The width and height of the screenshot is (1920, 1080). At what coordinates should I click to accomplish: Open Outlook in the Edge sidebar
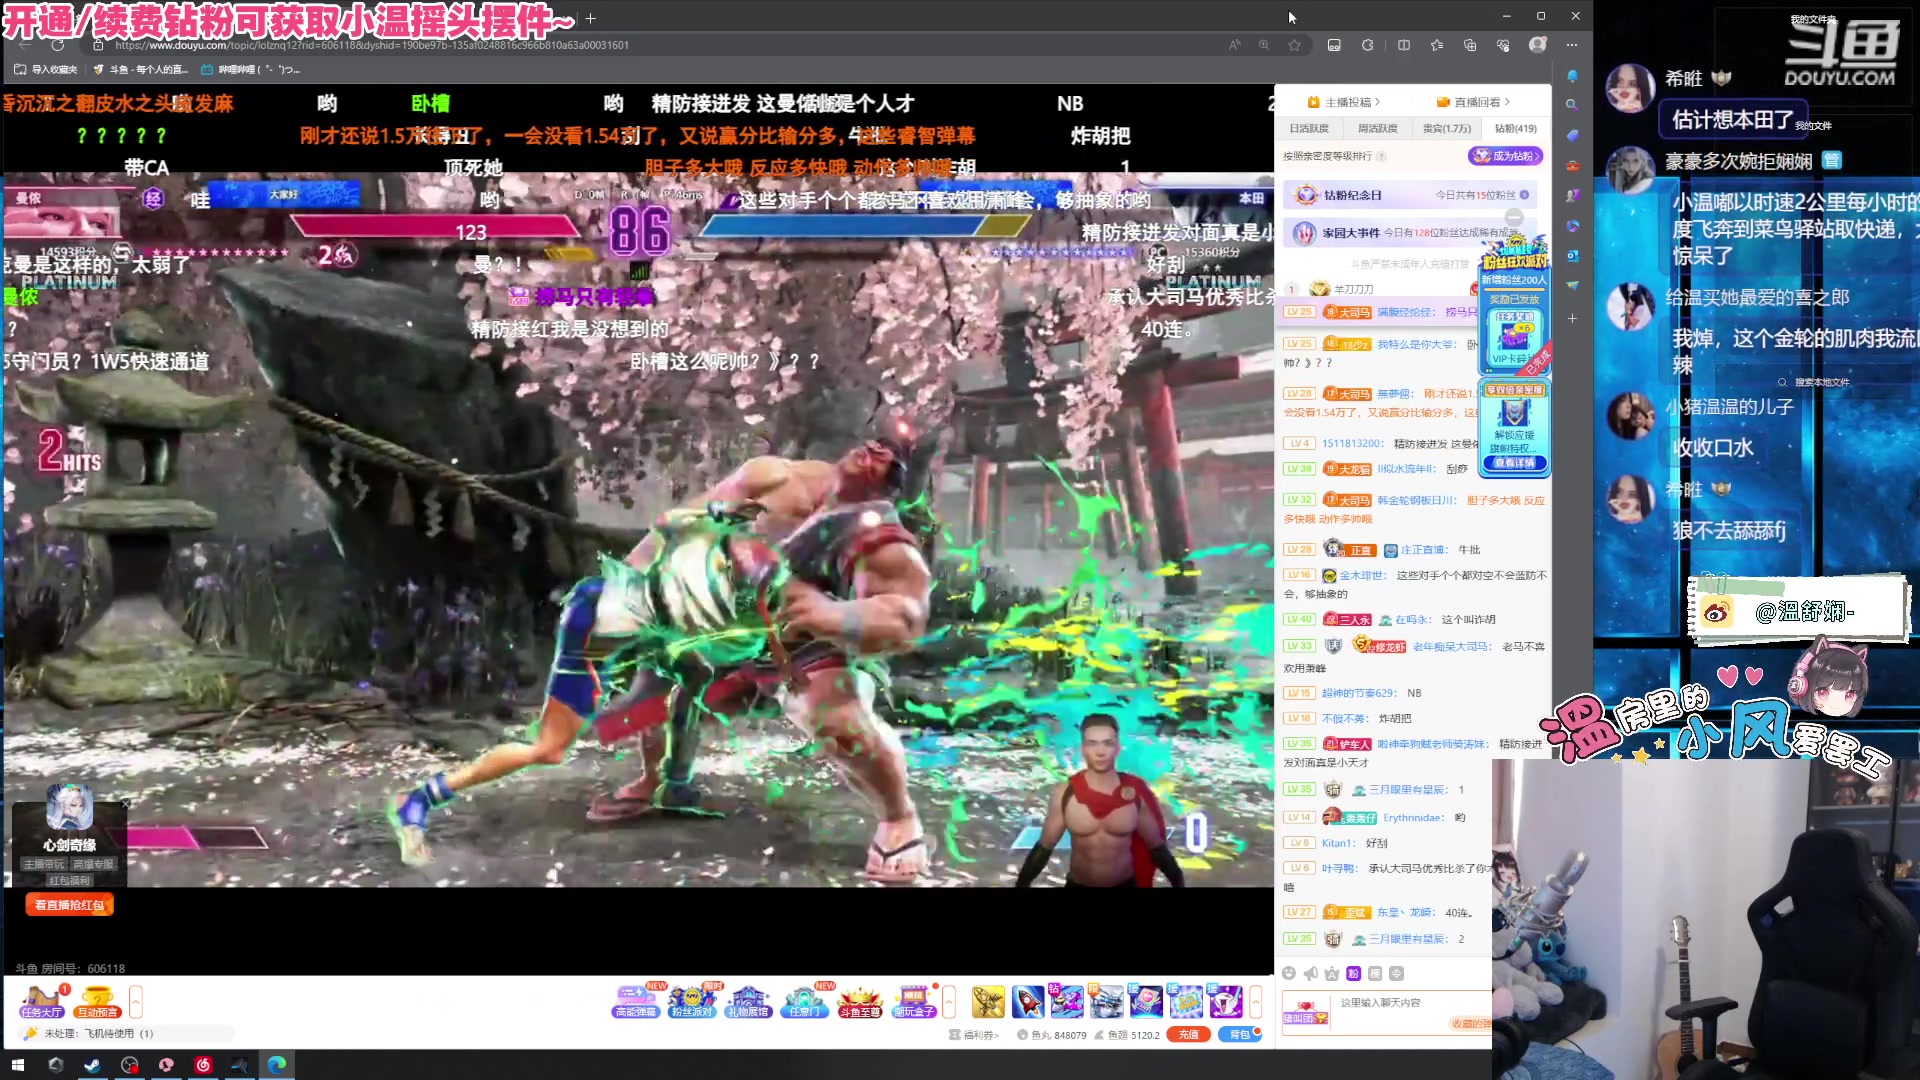pos(1572,256)
